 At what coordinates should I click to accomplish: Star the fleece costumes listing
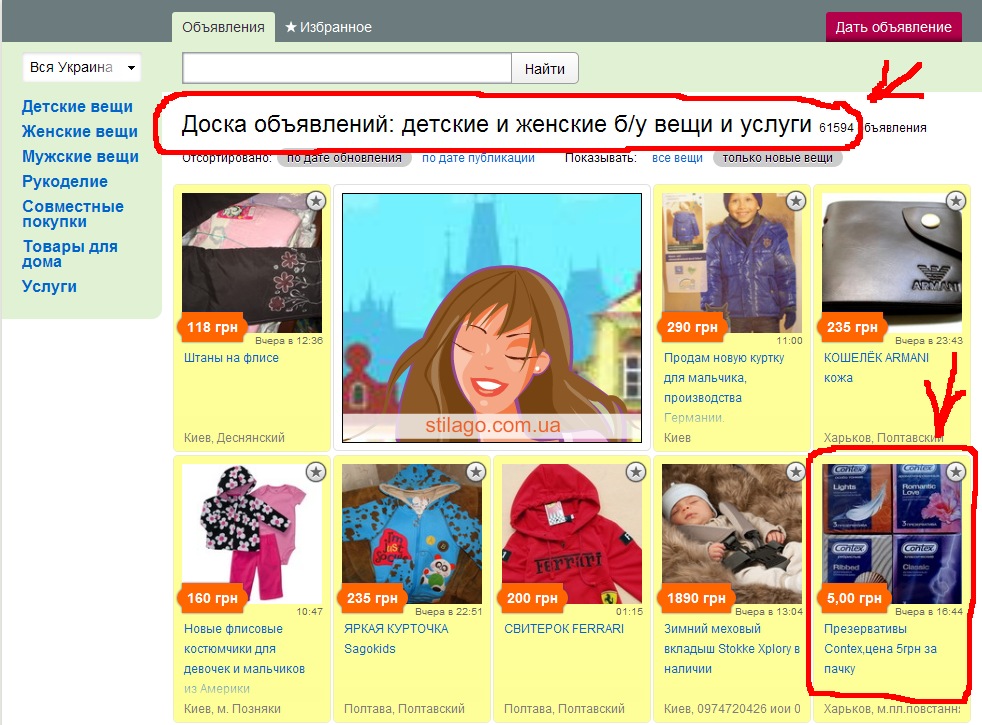coord(316,471)
